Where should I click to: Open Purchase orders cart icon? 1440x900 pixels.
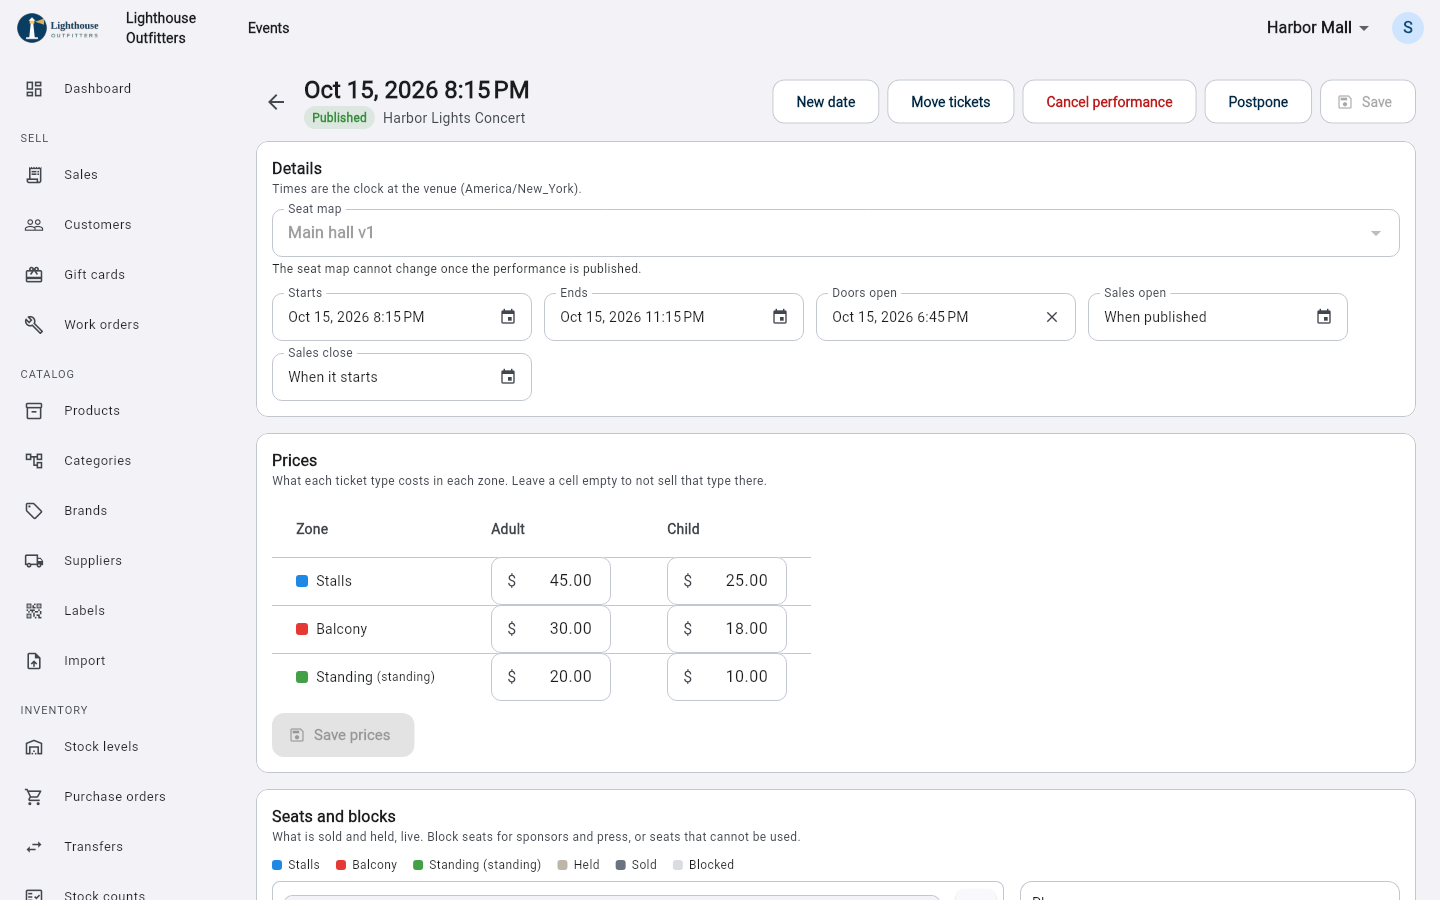(x=34, y=797)
